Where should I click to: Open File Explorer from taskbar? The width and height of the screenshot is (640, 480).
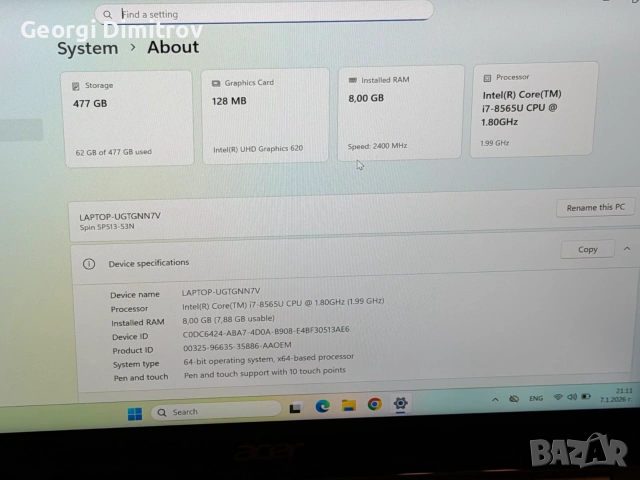point(349,405)
